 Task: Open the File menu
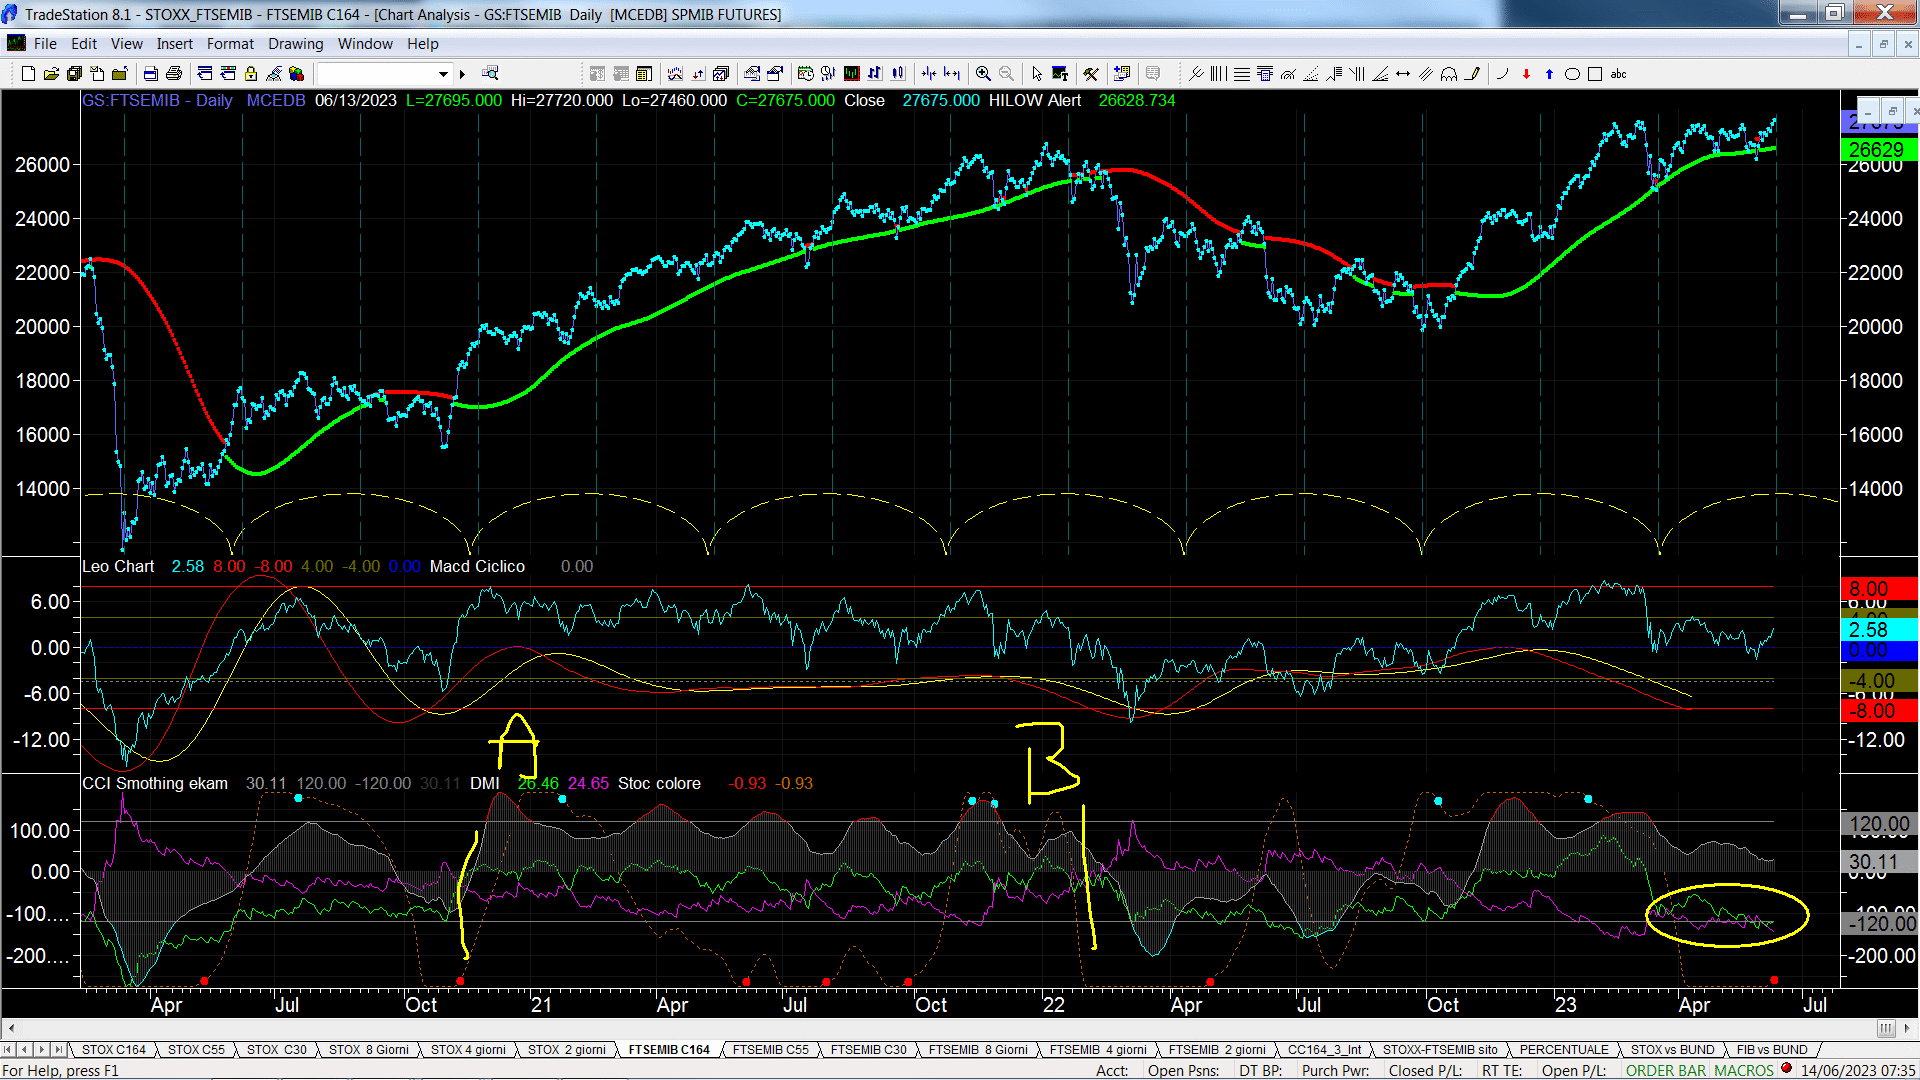click(45, 44)
